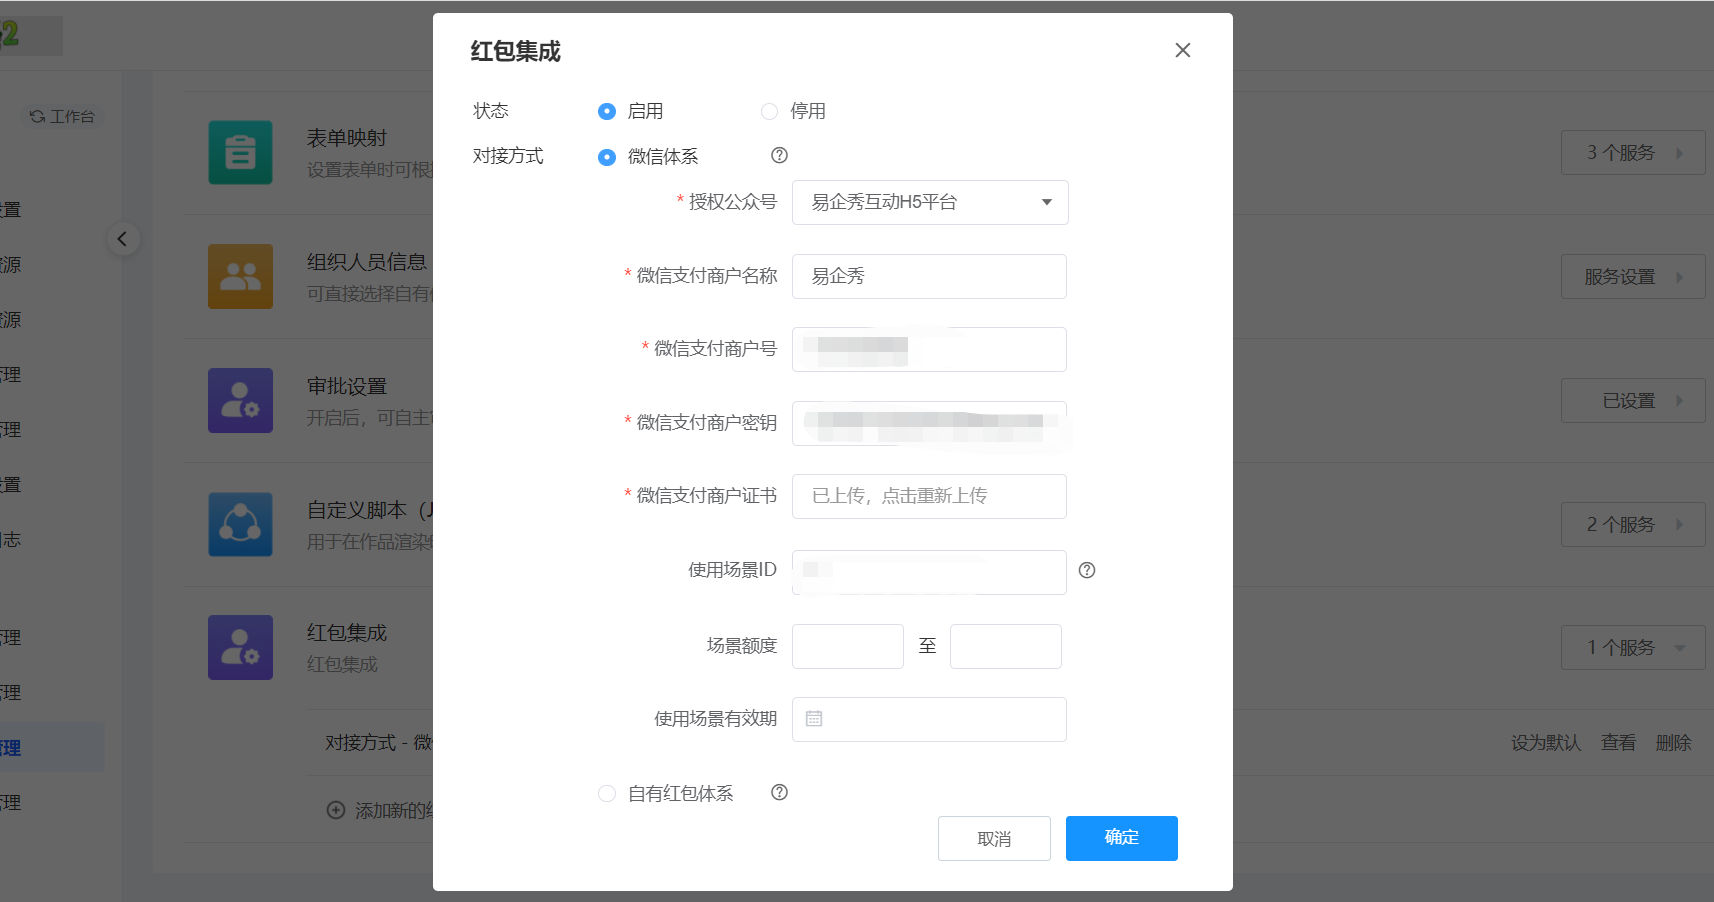Click the 微信支付商户名称 input field
The image size is (1714, 902).
point(929,276)
